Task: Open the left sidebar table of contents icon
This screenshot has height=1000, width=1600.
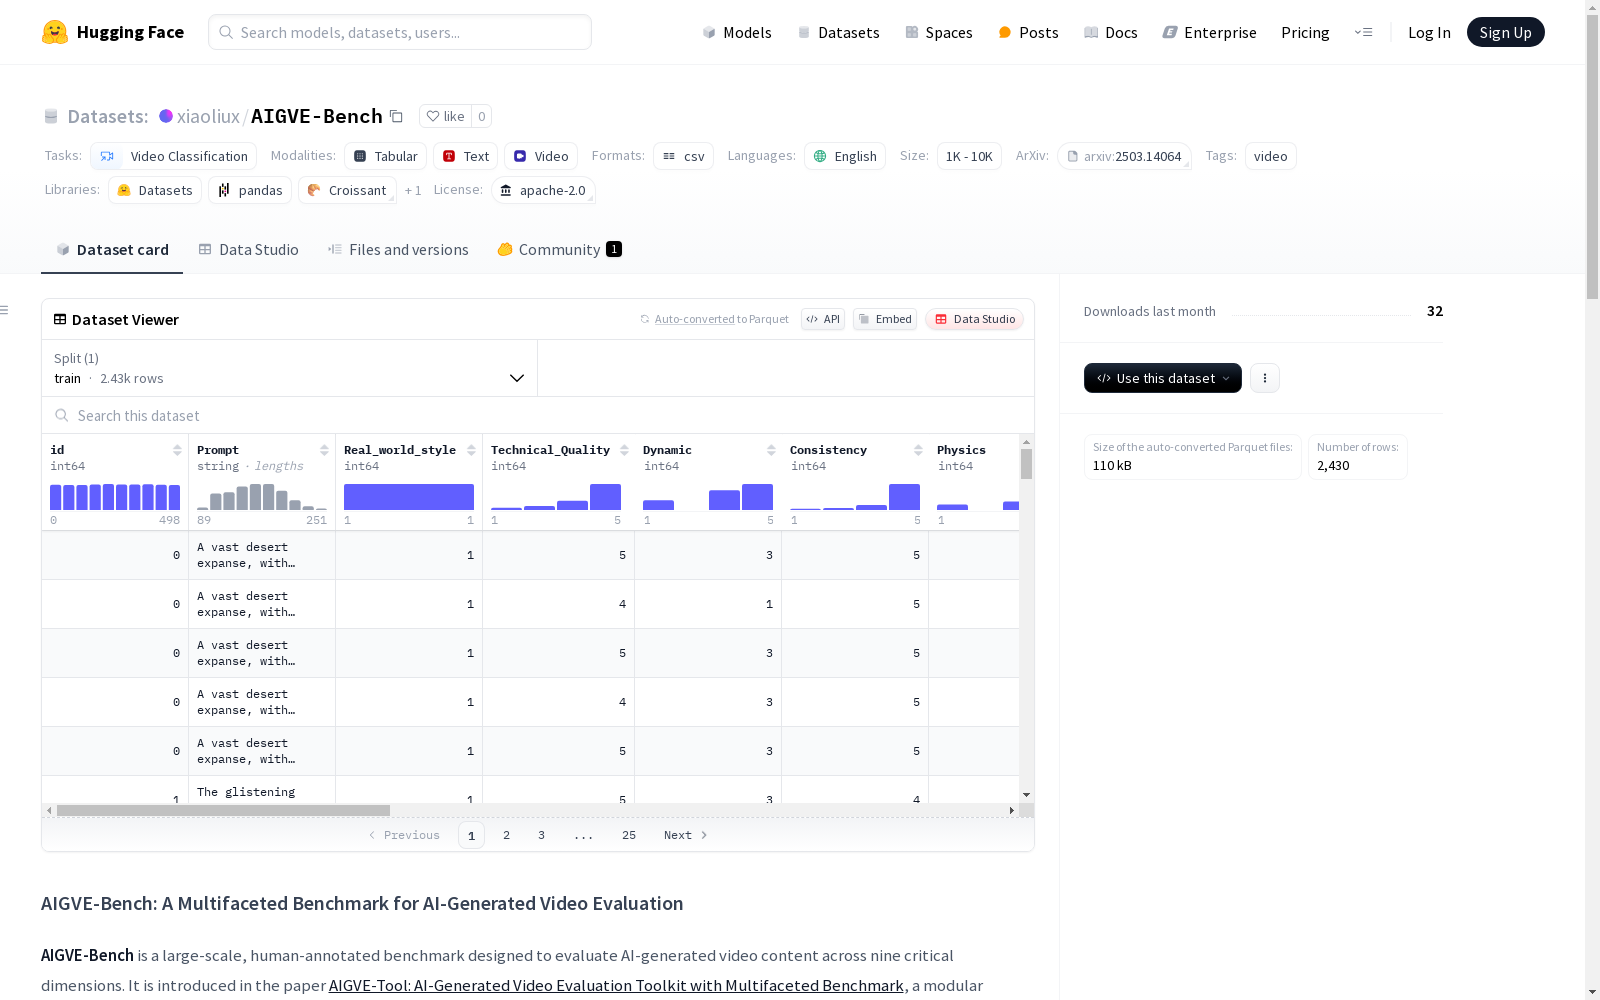Action: 4,310
